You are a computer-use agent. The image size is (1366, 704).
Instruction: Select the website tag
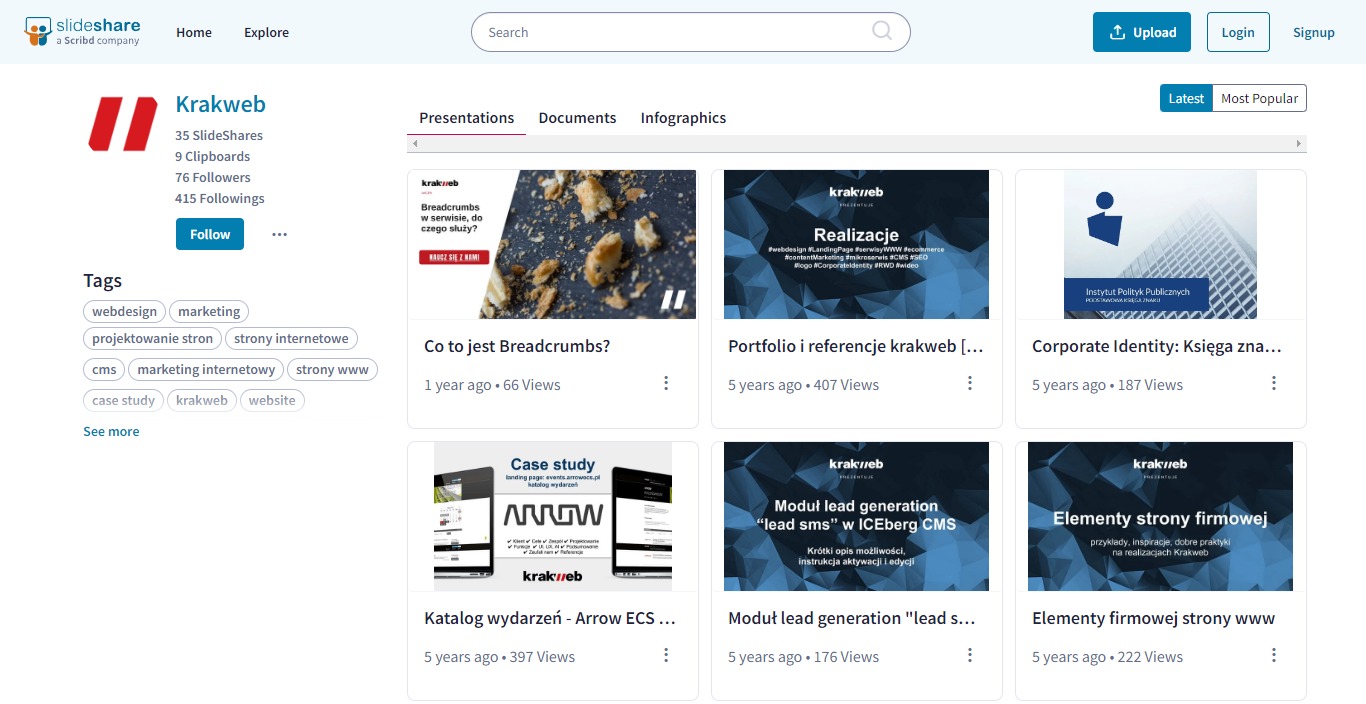point(272,400)
